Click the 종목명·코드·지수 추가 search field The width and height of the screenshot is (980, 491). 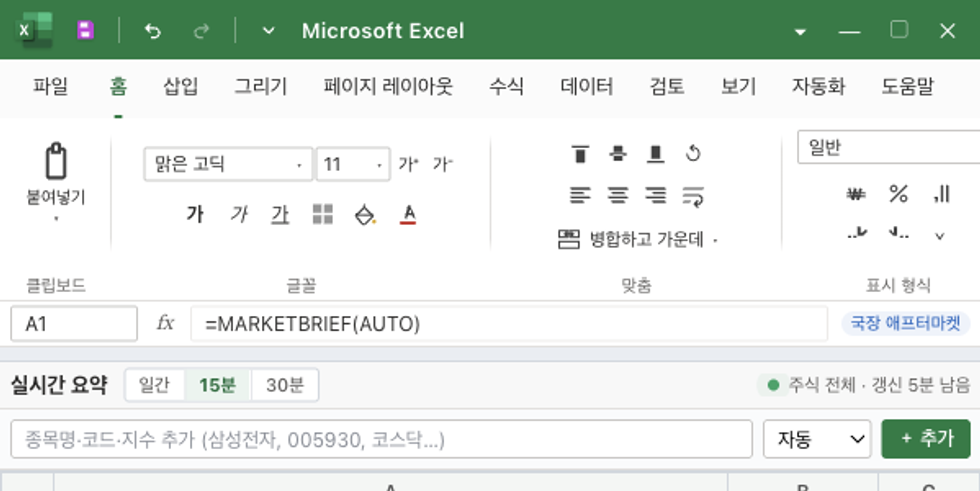[x=381, y=439]
